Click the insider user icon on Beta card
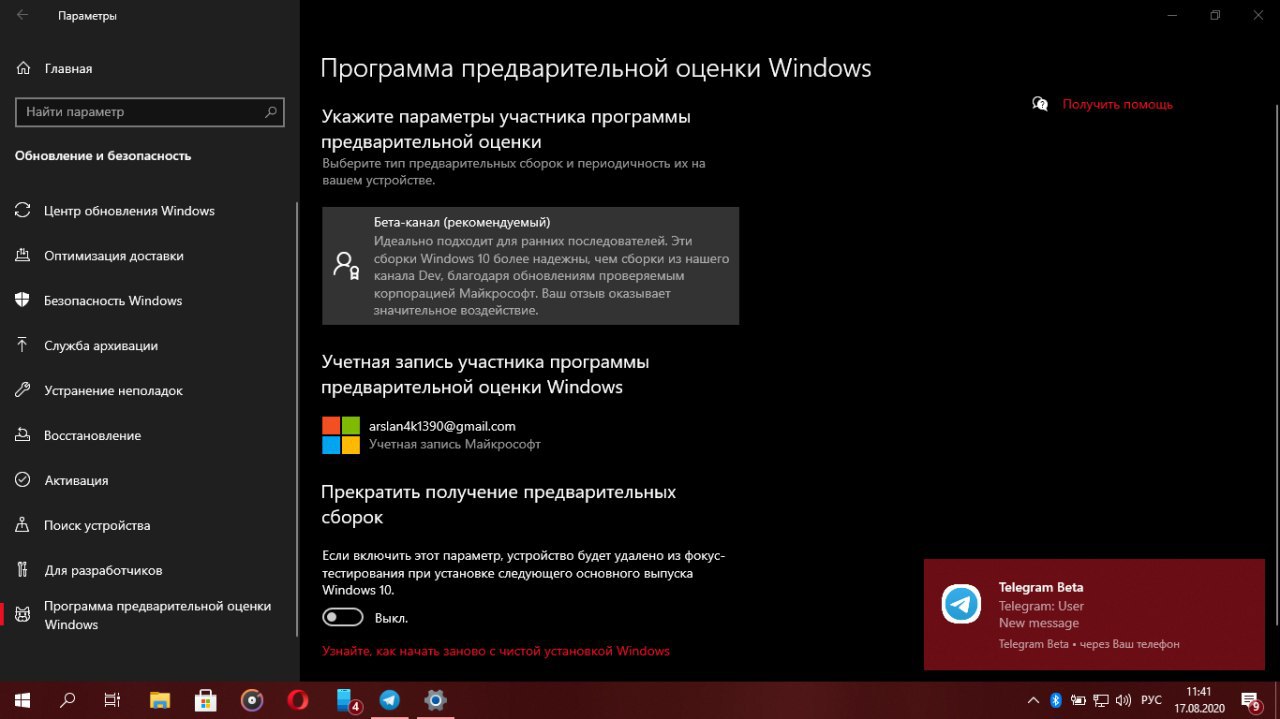This screenshot has height=719, width=1280. (x=346, y=266)
